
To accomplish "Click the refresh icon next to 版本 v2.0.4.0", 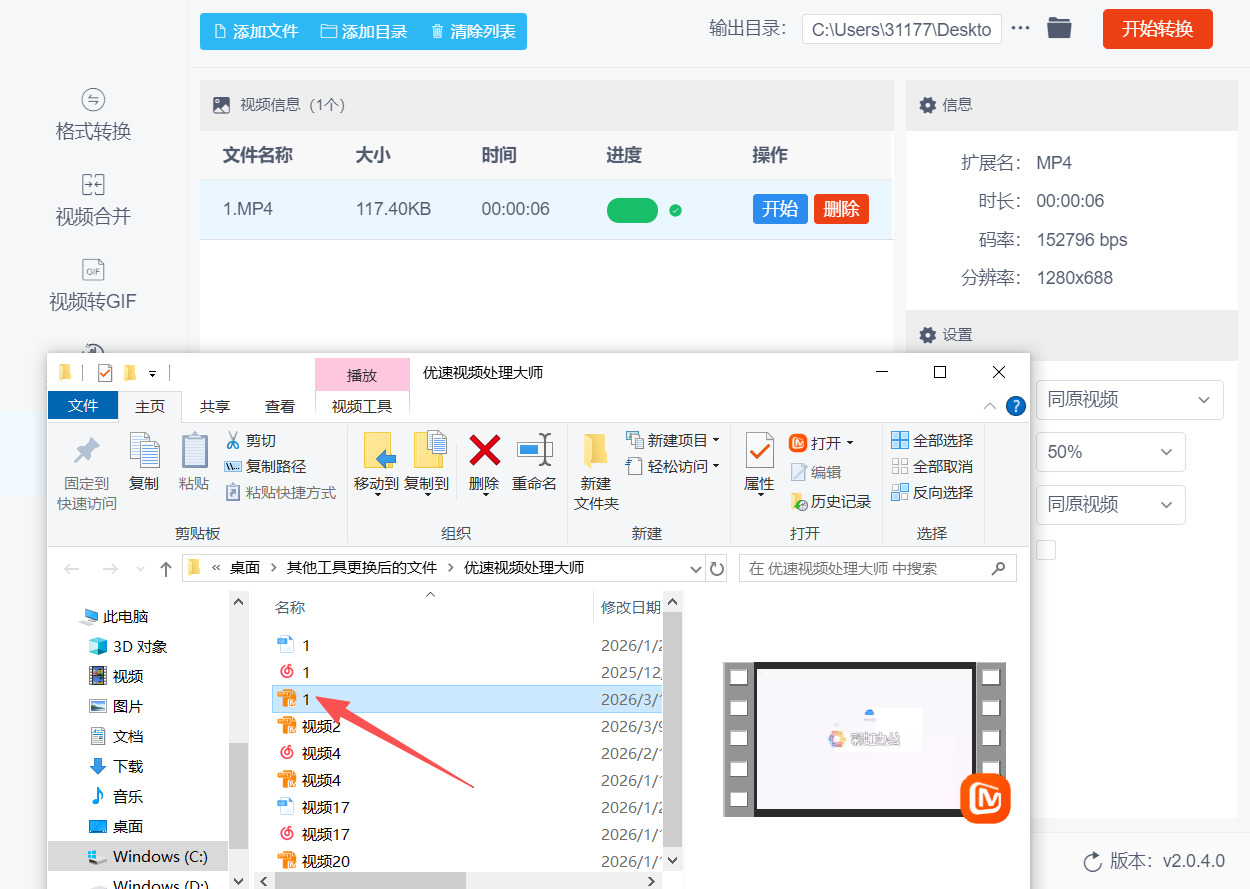I will [1092, 860].
